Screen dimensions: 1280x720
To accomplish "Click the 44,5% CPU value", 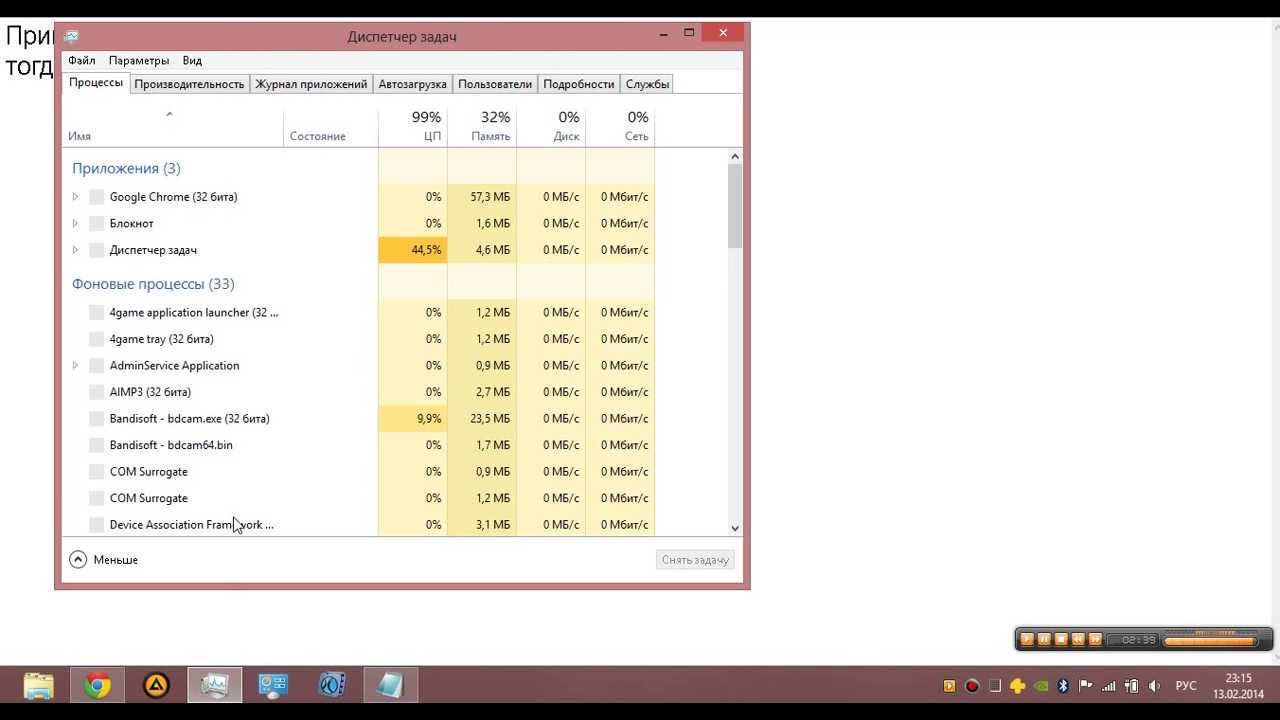I will (x=426, y=250).
